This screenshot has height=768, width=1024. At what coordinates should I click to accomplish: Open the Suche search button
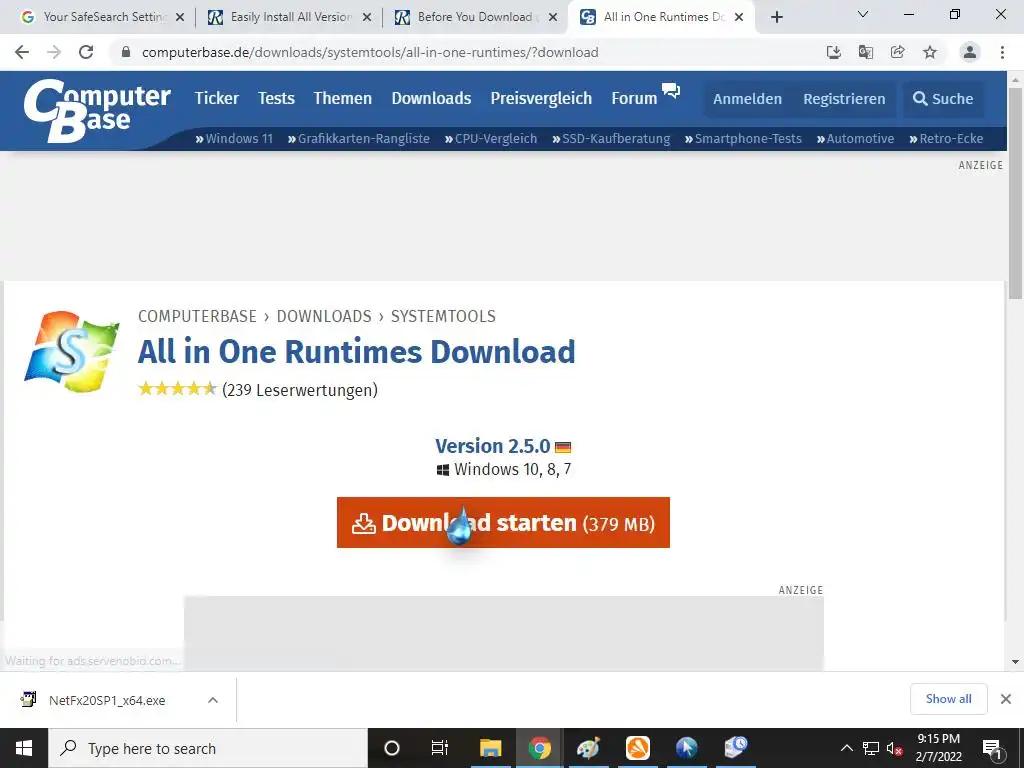pyautogui.click(x=943, y=99)
